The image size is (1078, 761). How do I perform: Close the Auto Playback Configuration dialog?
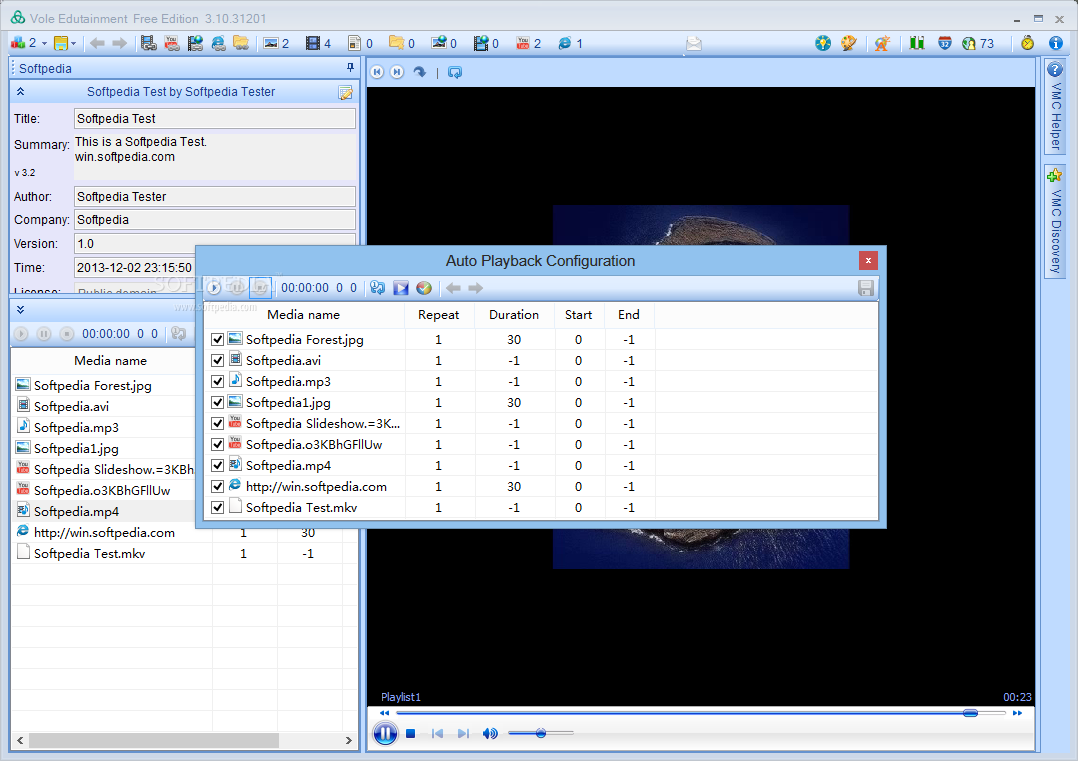(868, 261)
